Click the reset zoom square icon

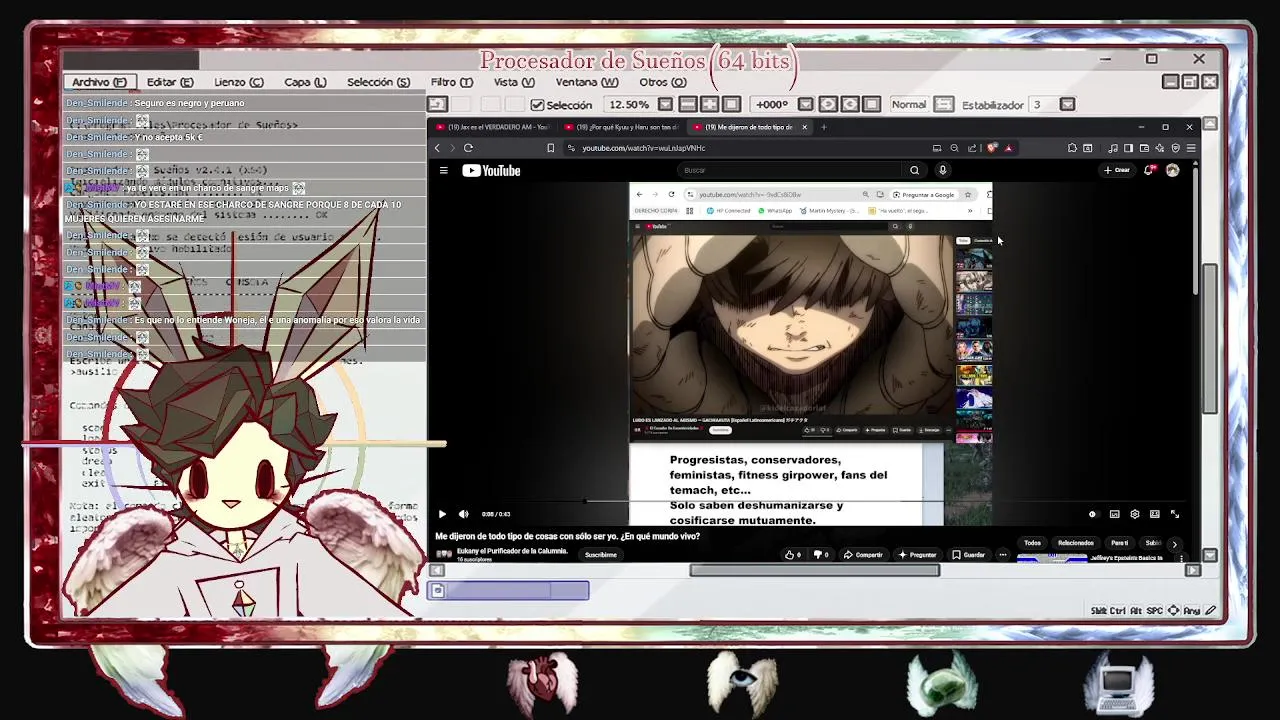(x=731, y=104)
